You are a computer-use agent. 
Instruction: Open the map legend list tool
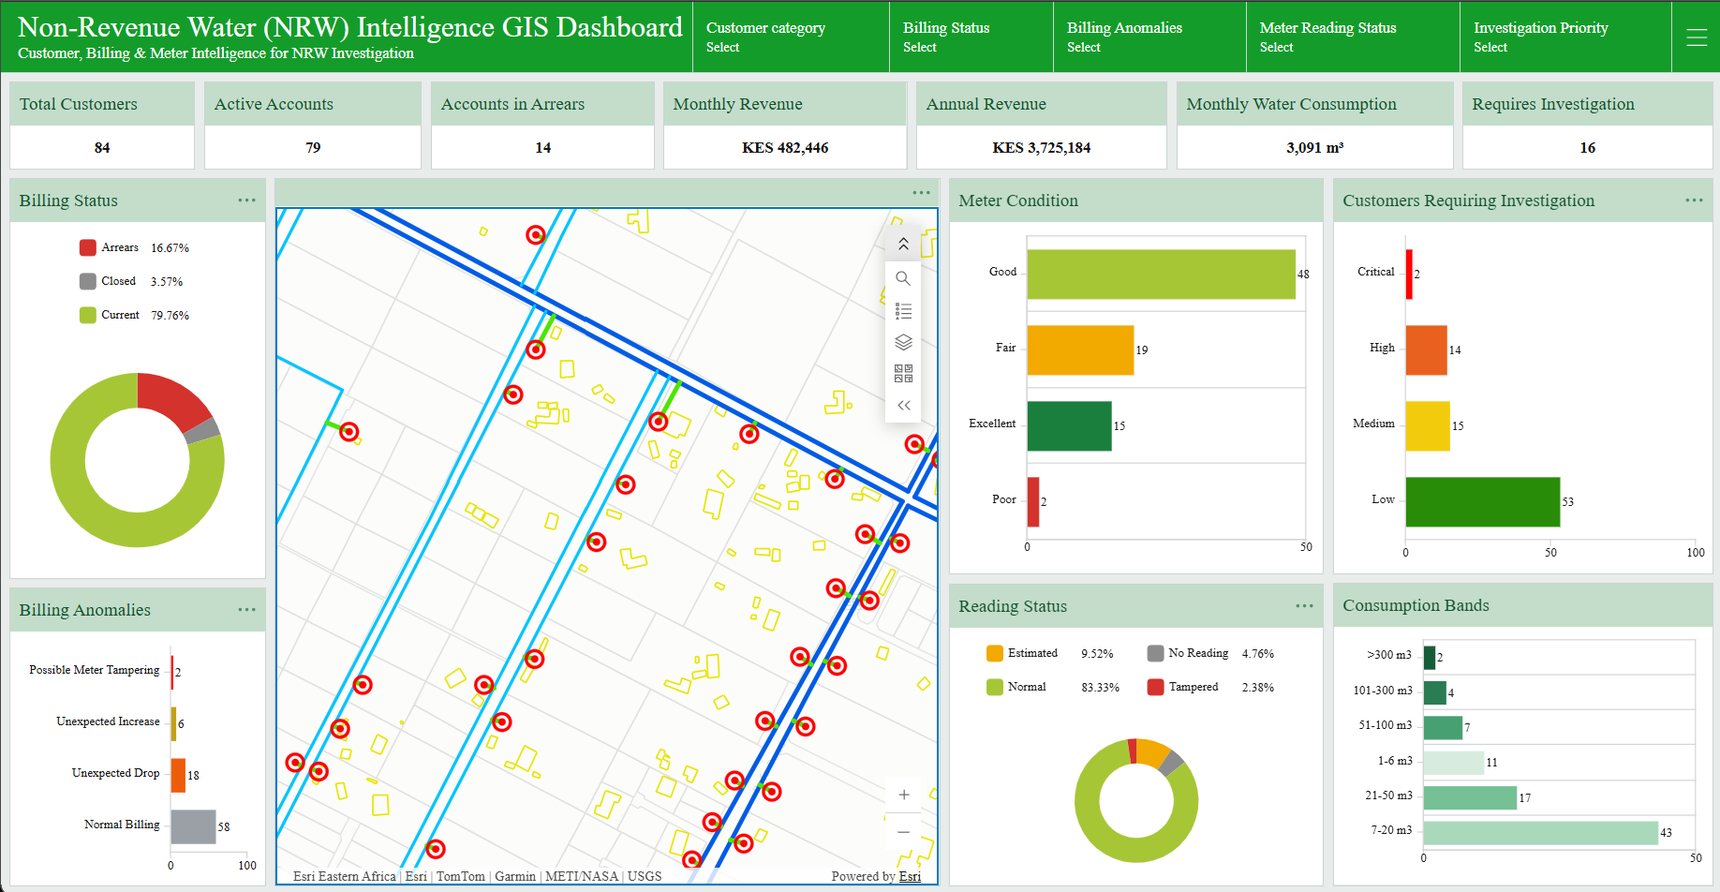click(x=903, y=310)
